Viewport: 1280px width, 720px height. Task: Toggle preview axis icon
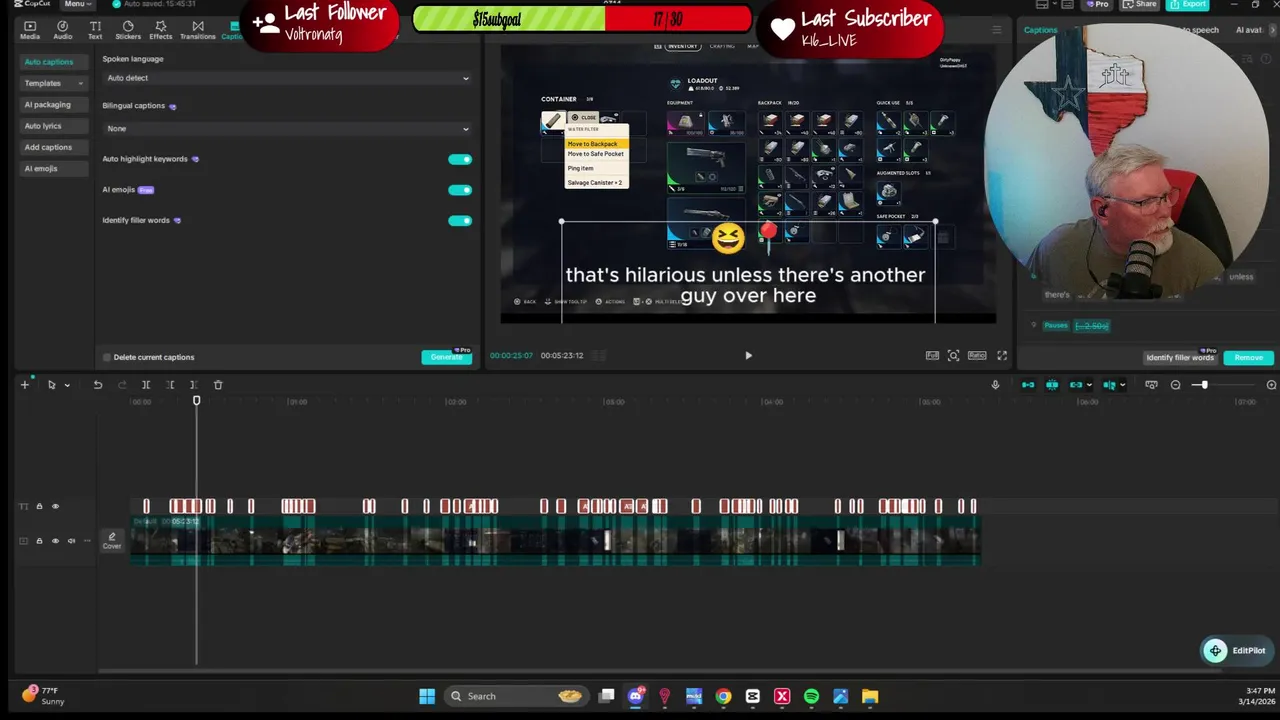coord(1109,385)
